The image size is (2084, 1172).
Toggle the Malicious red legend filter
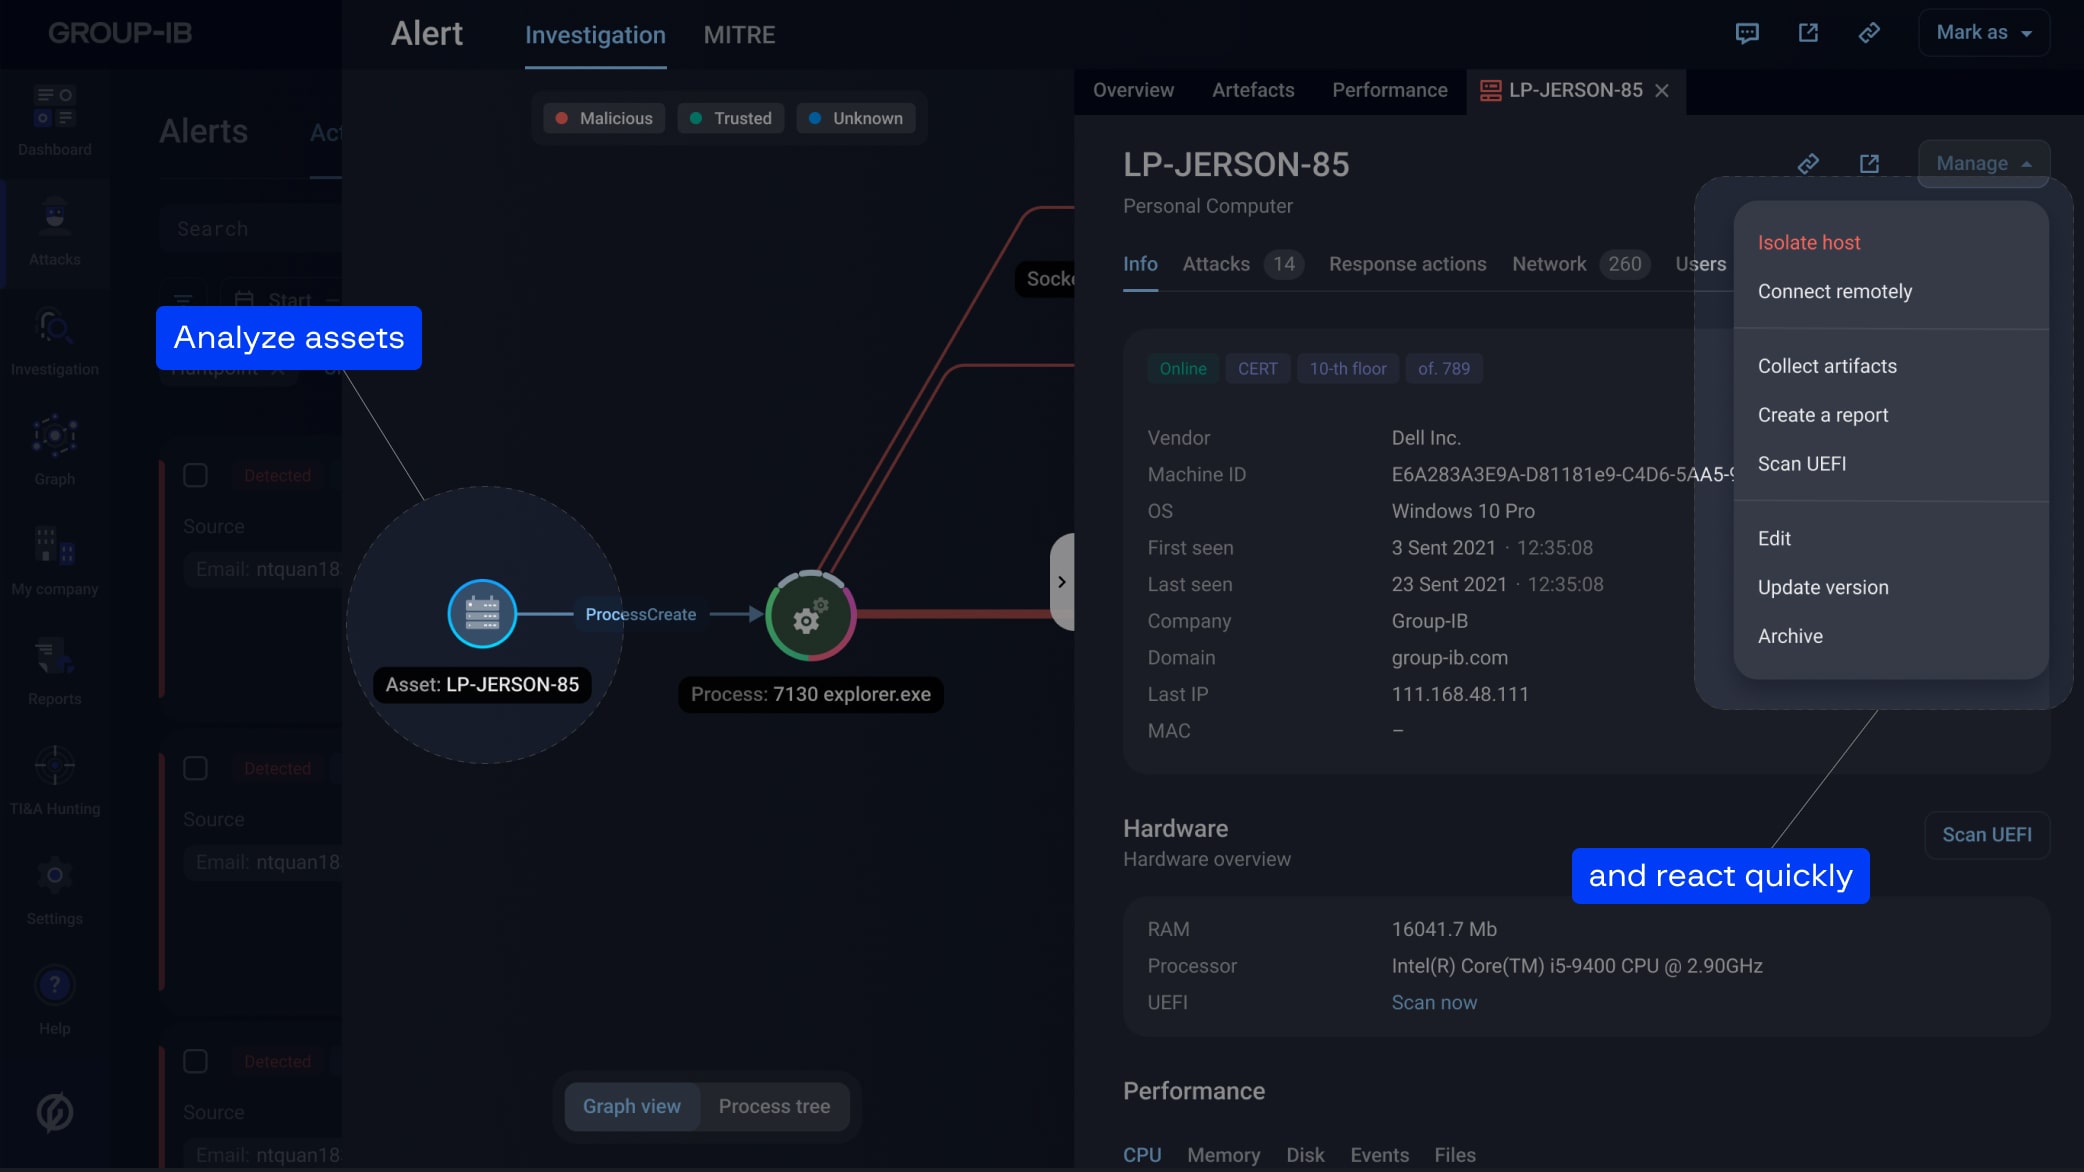tap(604, 118)
